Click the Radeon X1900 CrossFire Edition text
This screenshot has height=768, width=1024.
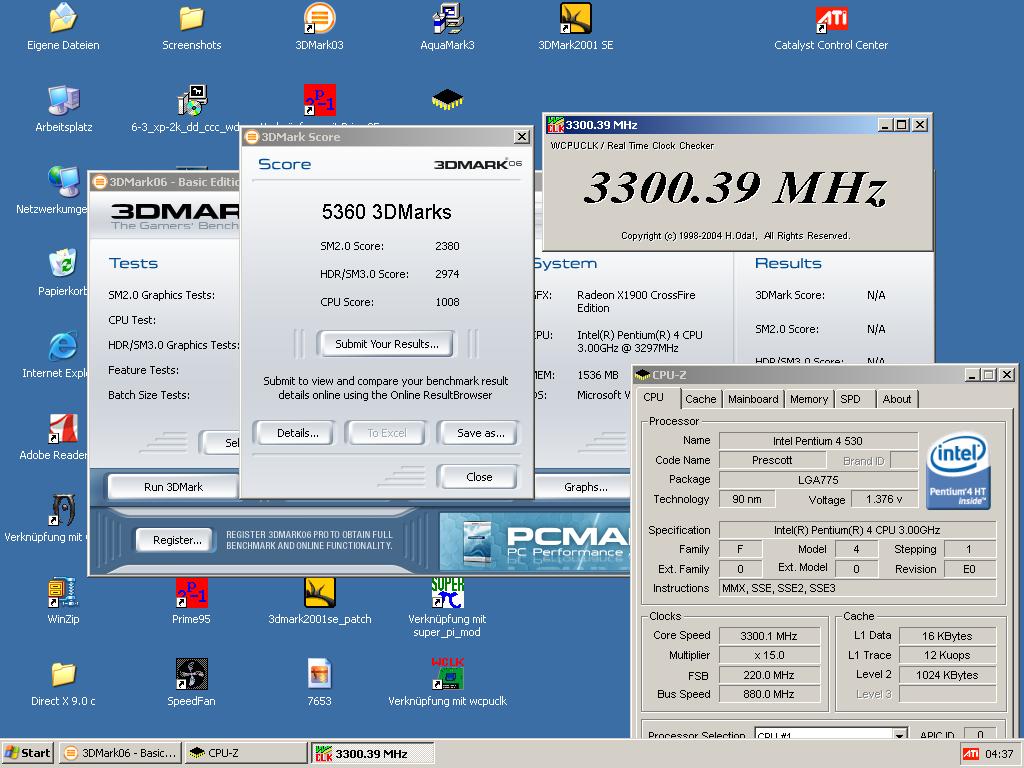(635, 301)
